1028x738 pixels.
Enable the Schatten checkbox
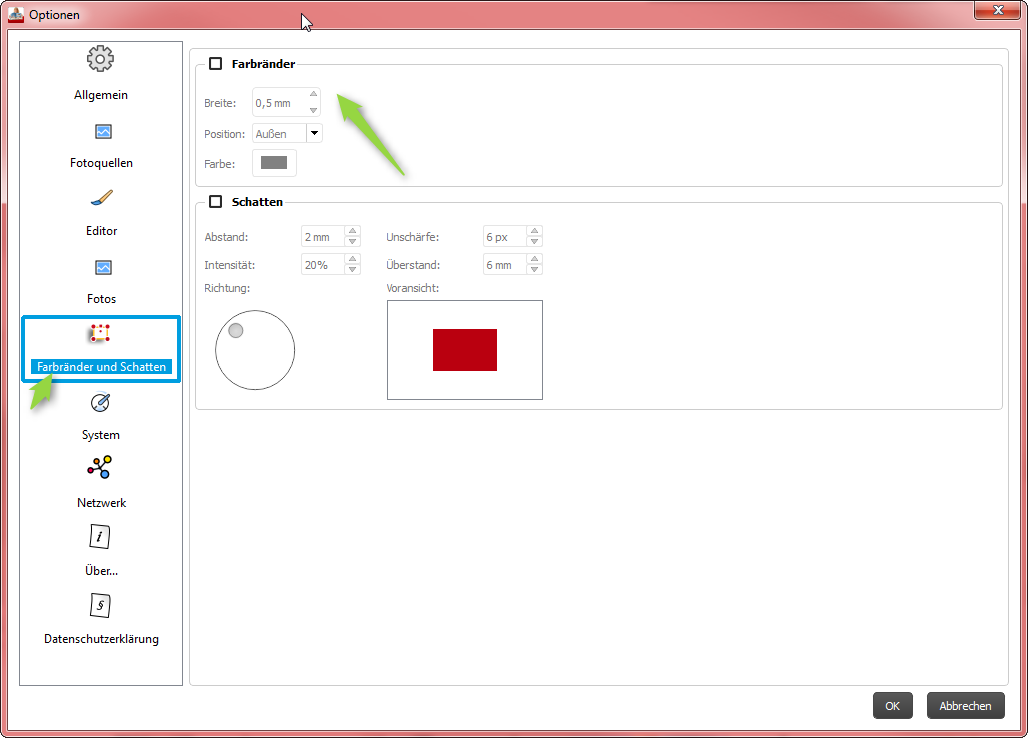(215, 202)
